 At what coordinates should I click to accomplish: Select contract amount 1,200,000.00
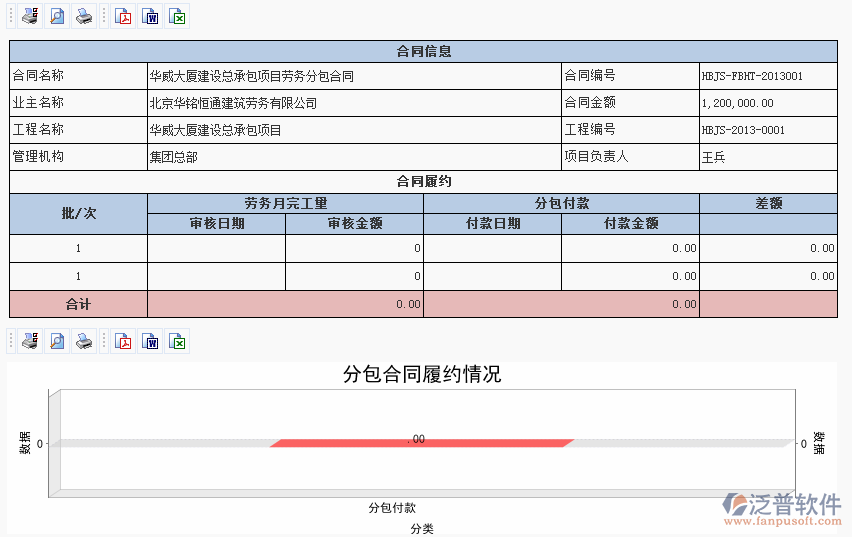737,103
